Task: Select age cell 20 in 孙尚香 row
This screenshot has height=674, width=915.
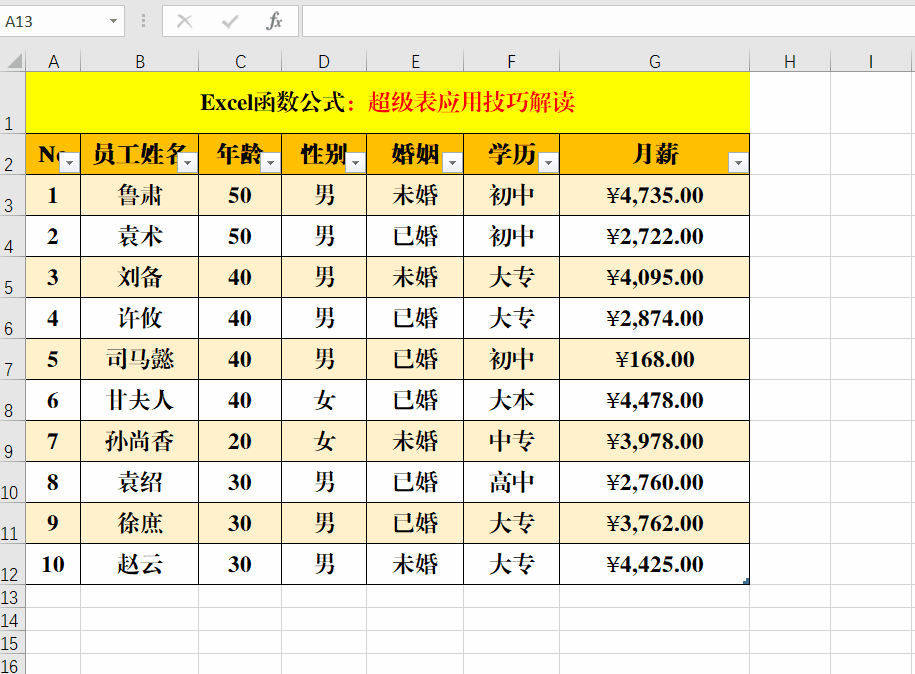Action: [240, 441]
